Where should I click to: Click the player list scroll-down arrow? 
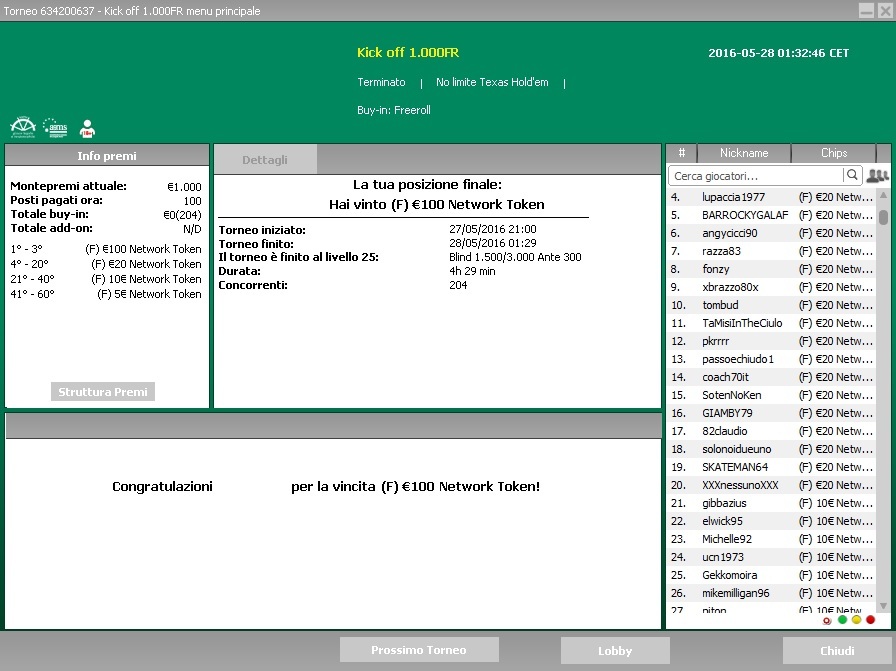point(883,606)
